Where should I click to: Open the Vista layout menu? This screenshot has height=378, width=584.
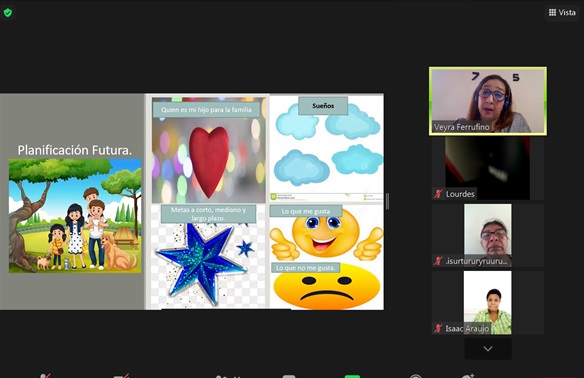(562, 13)
